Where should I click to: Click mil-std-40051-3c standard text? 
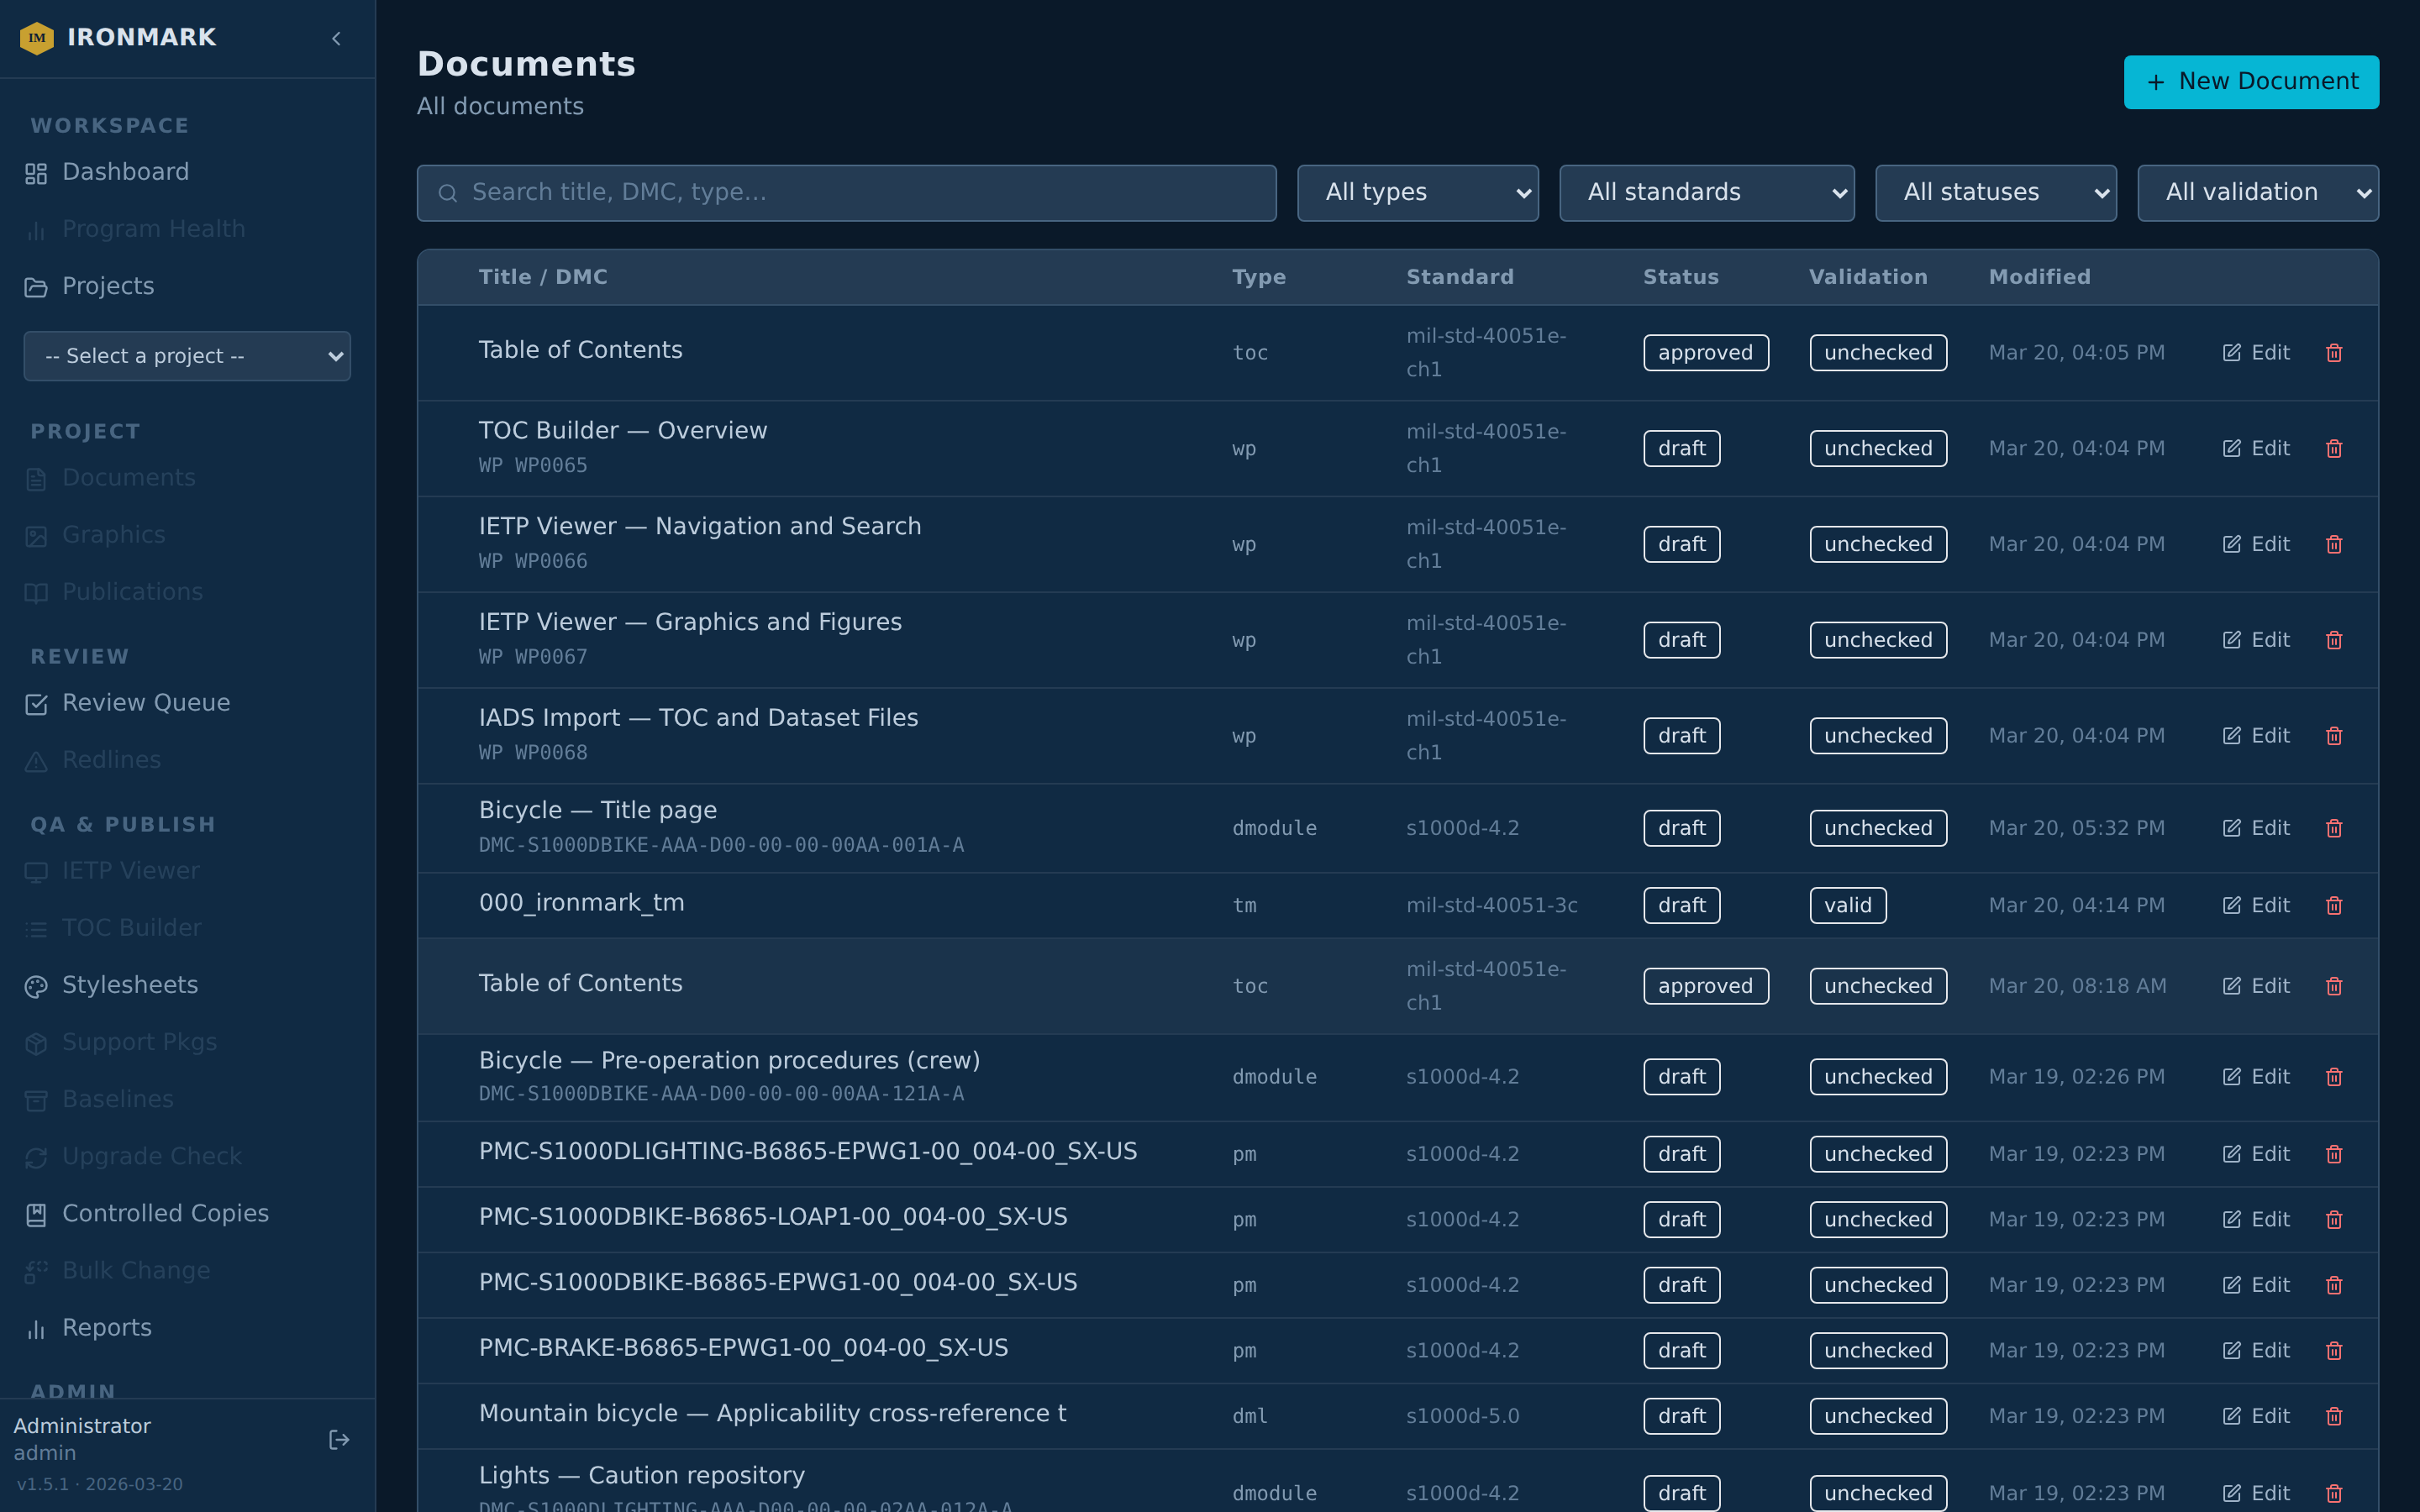pos(1491,906)
